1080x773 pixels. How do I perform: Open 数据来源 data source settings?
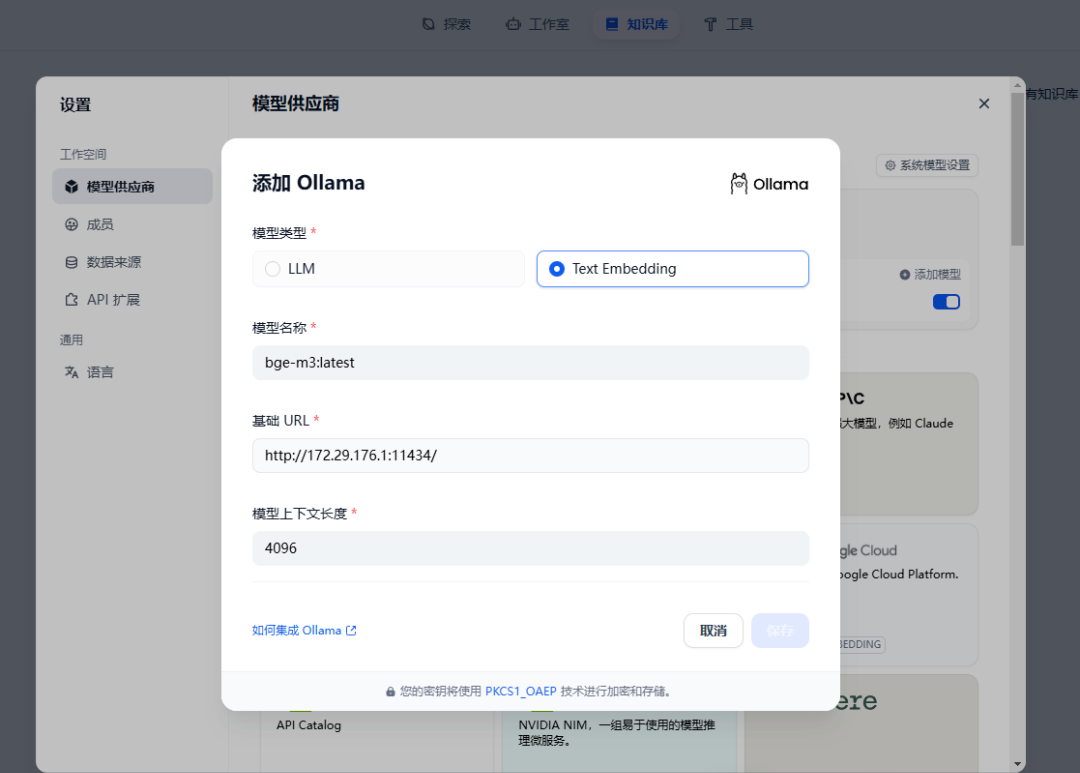(132, 262)
